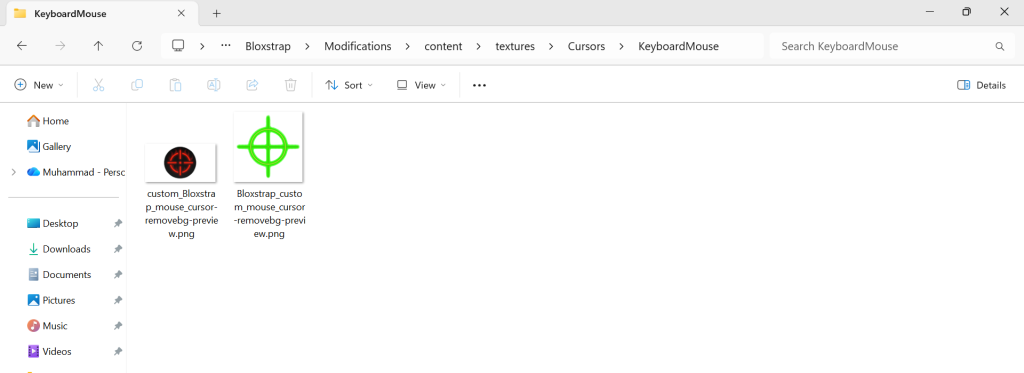Go up one folder level
Screen dimensions: 1024x373
click(x=98, y=46)
